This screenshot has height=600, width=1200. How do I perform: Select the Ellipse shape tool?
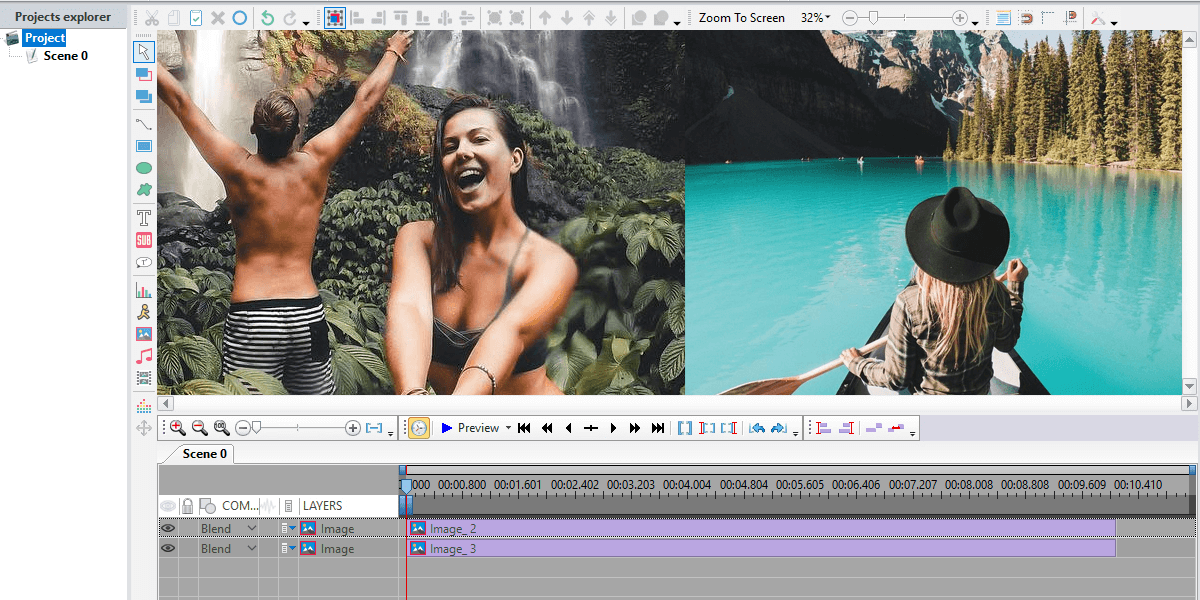pyautogui.click(x=143, y=168)
